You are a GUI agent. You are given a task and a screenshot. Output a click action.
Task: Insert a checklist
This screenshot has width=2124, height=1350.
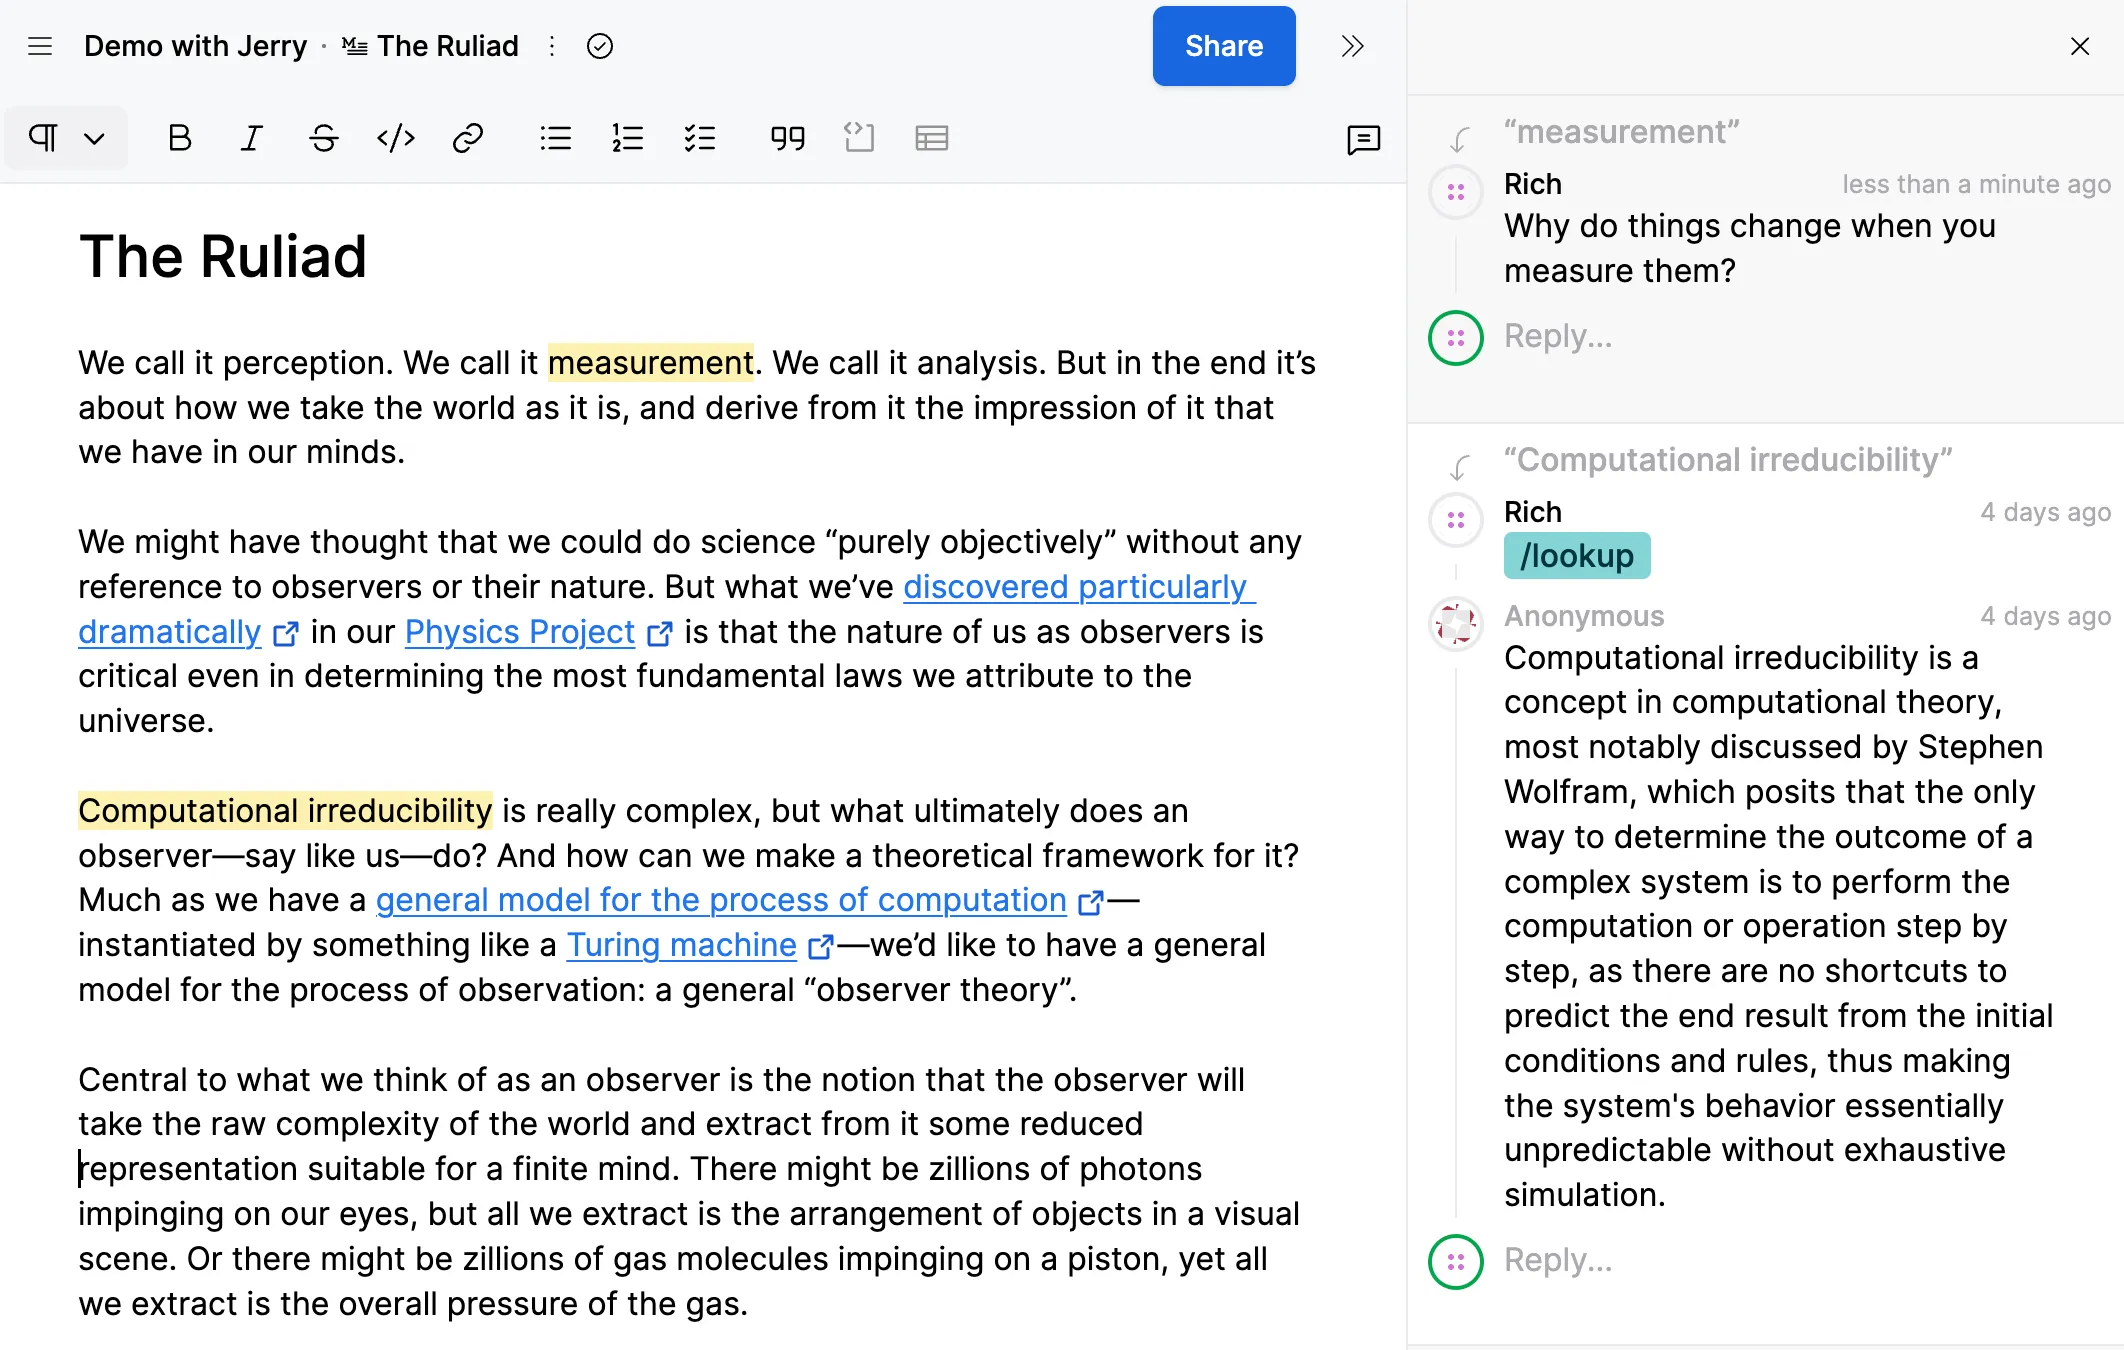pos(699,138)
